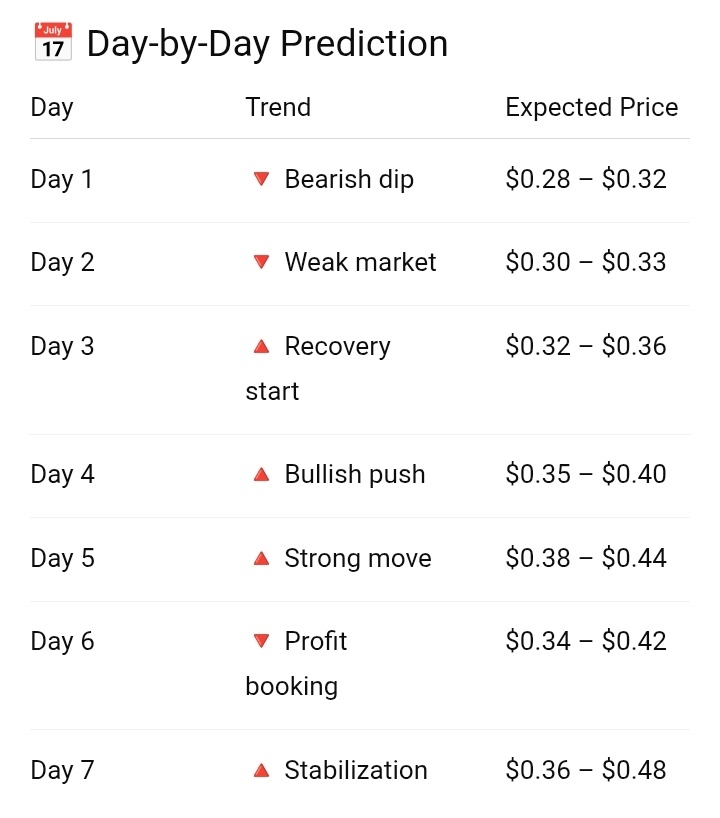Select the Trend column header
720x818 pixels.
coord(278,107)
